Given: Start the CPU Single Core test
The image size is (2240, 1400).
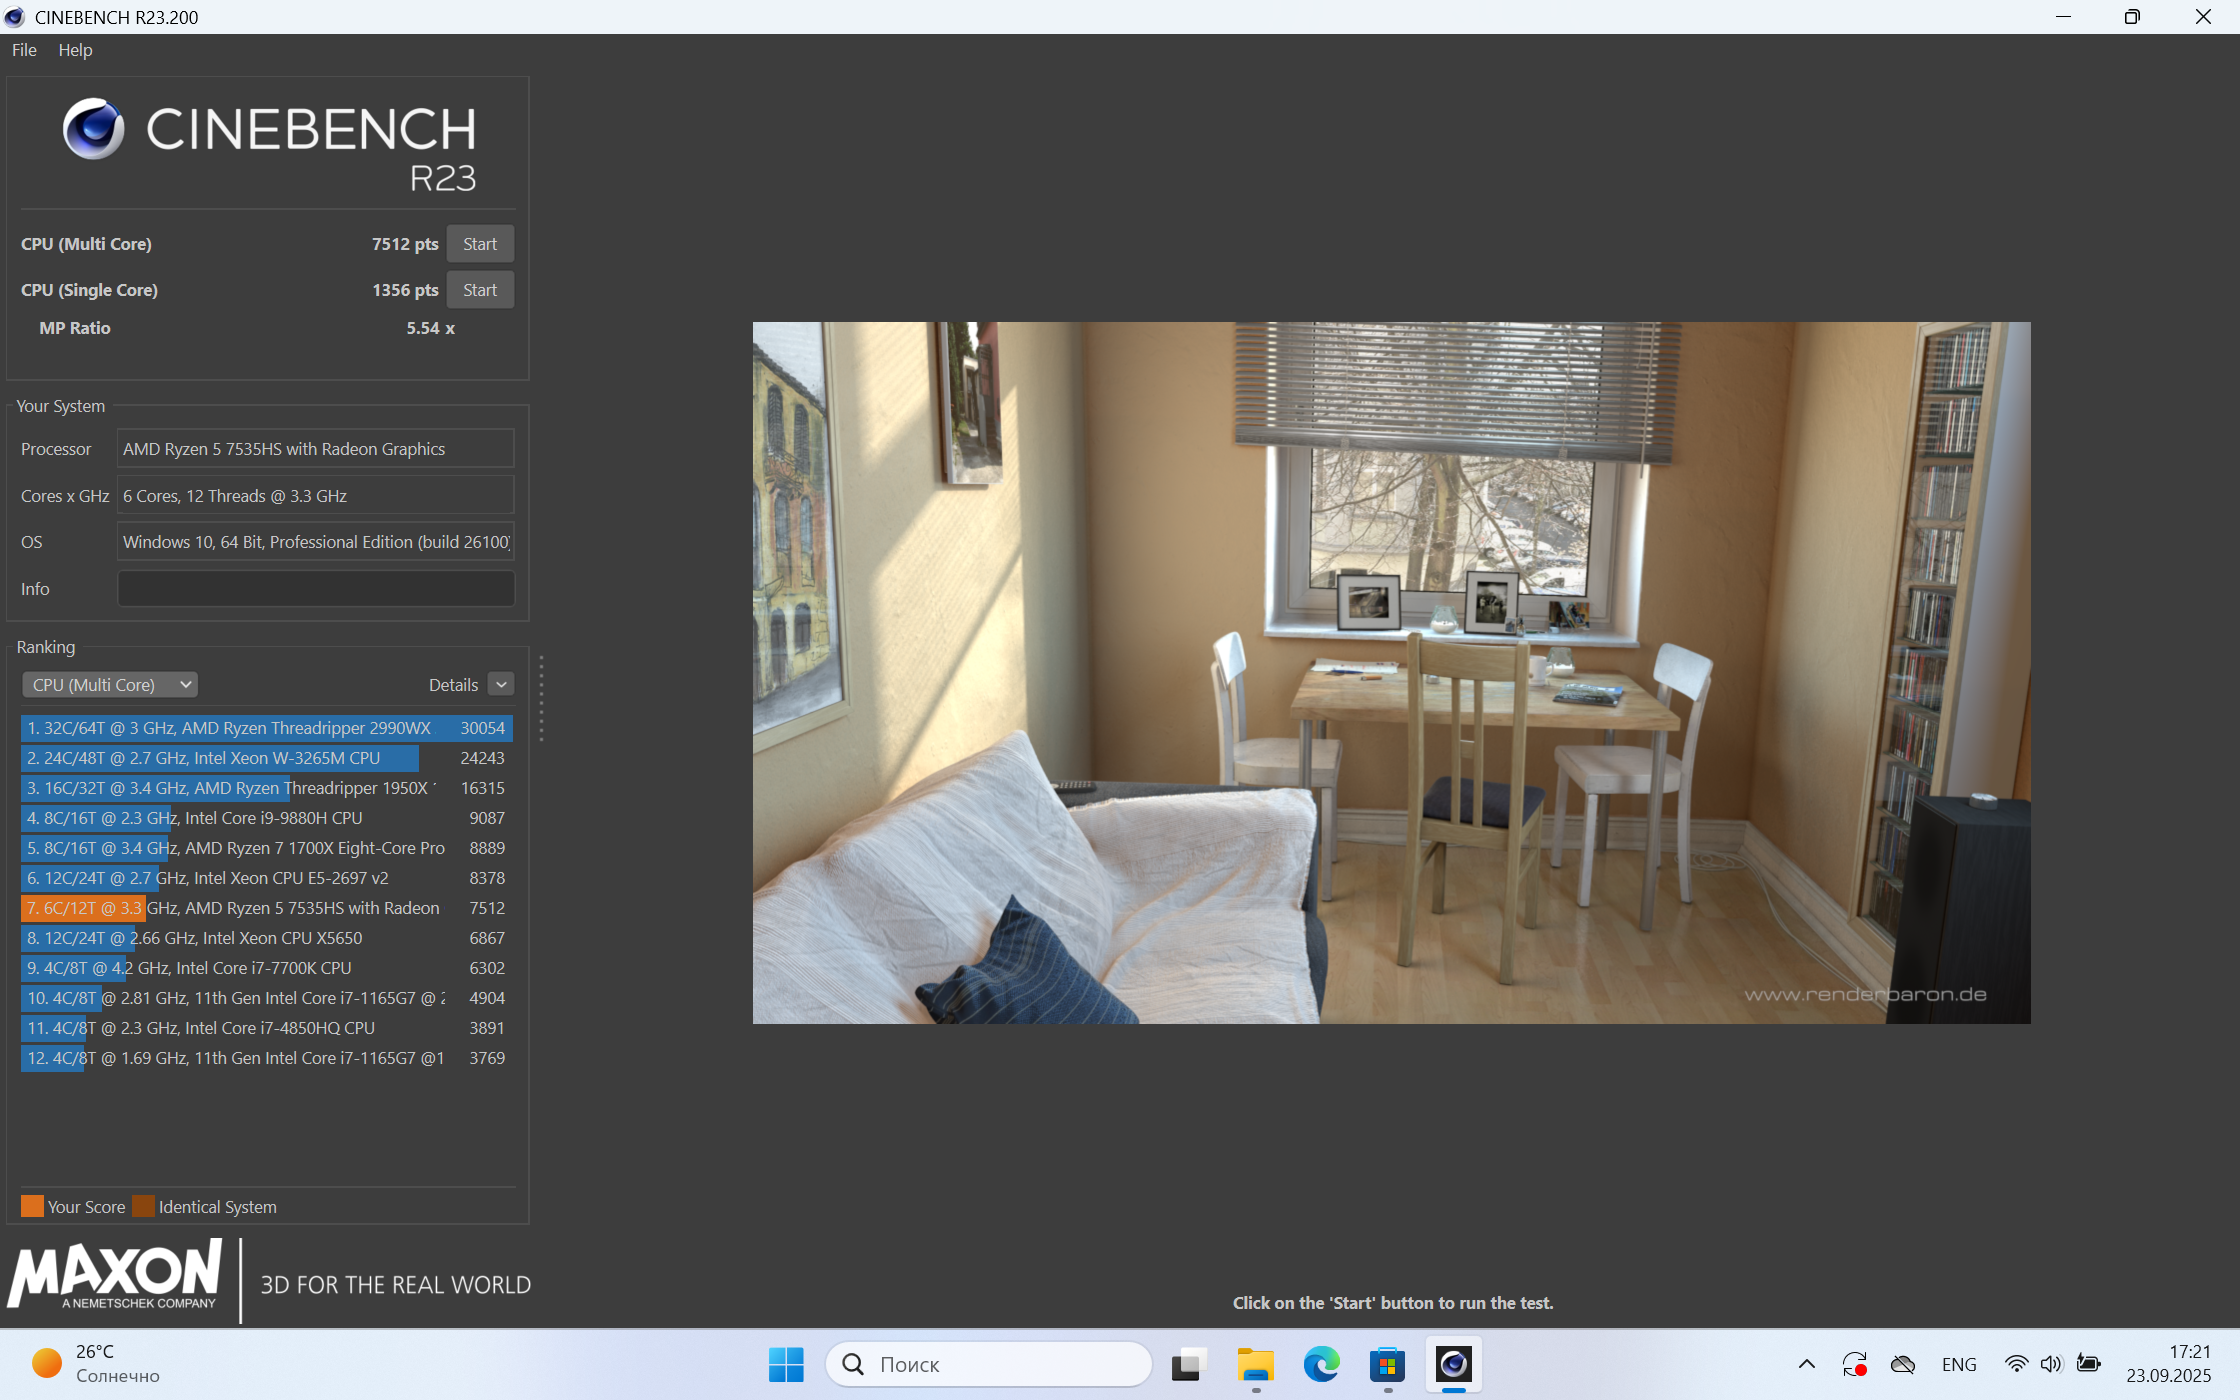Looking at the screenshot, I should 480,290.
